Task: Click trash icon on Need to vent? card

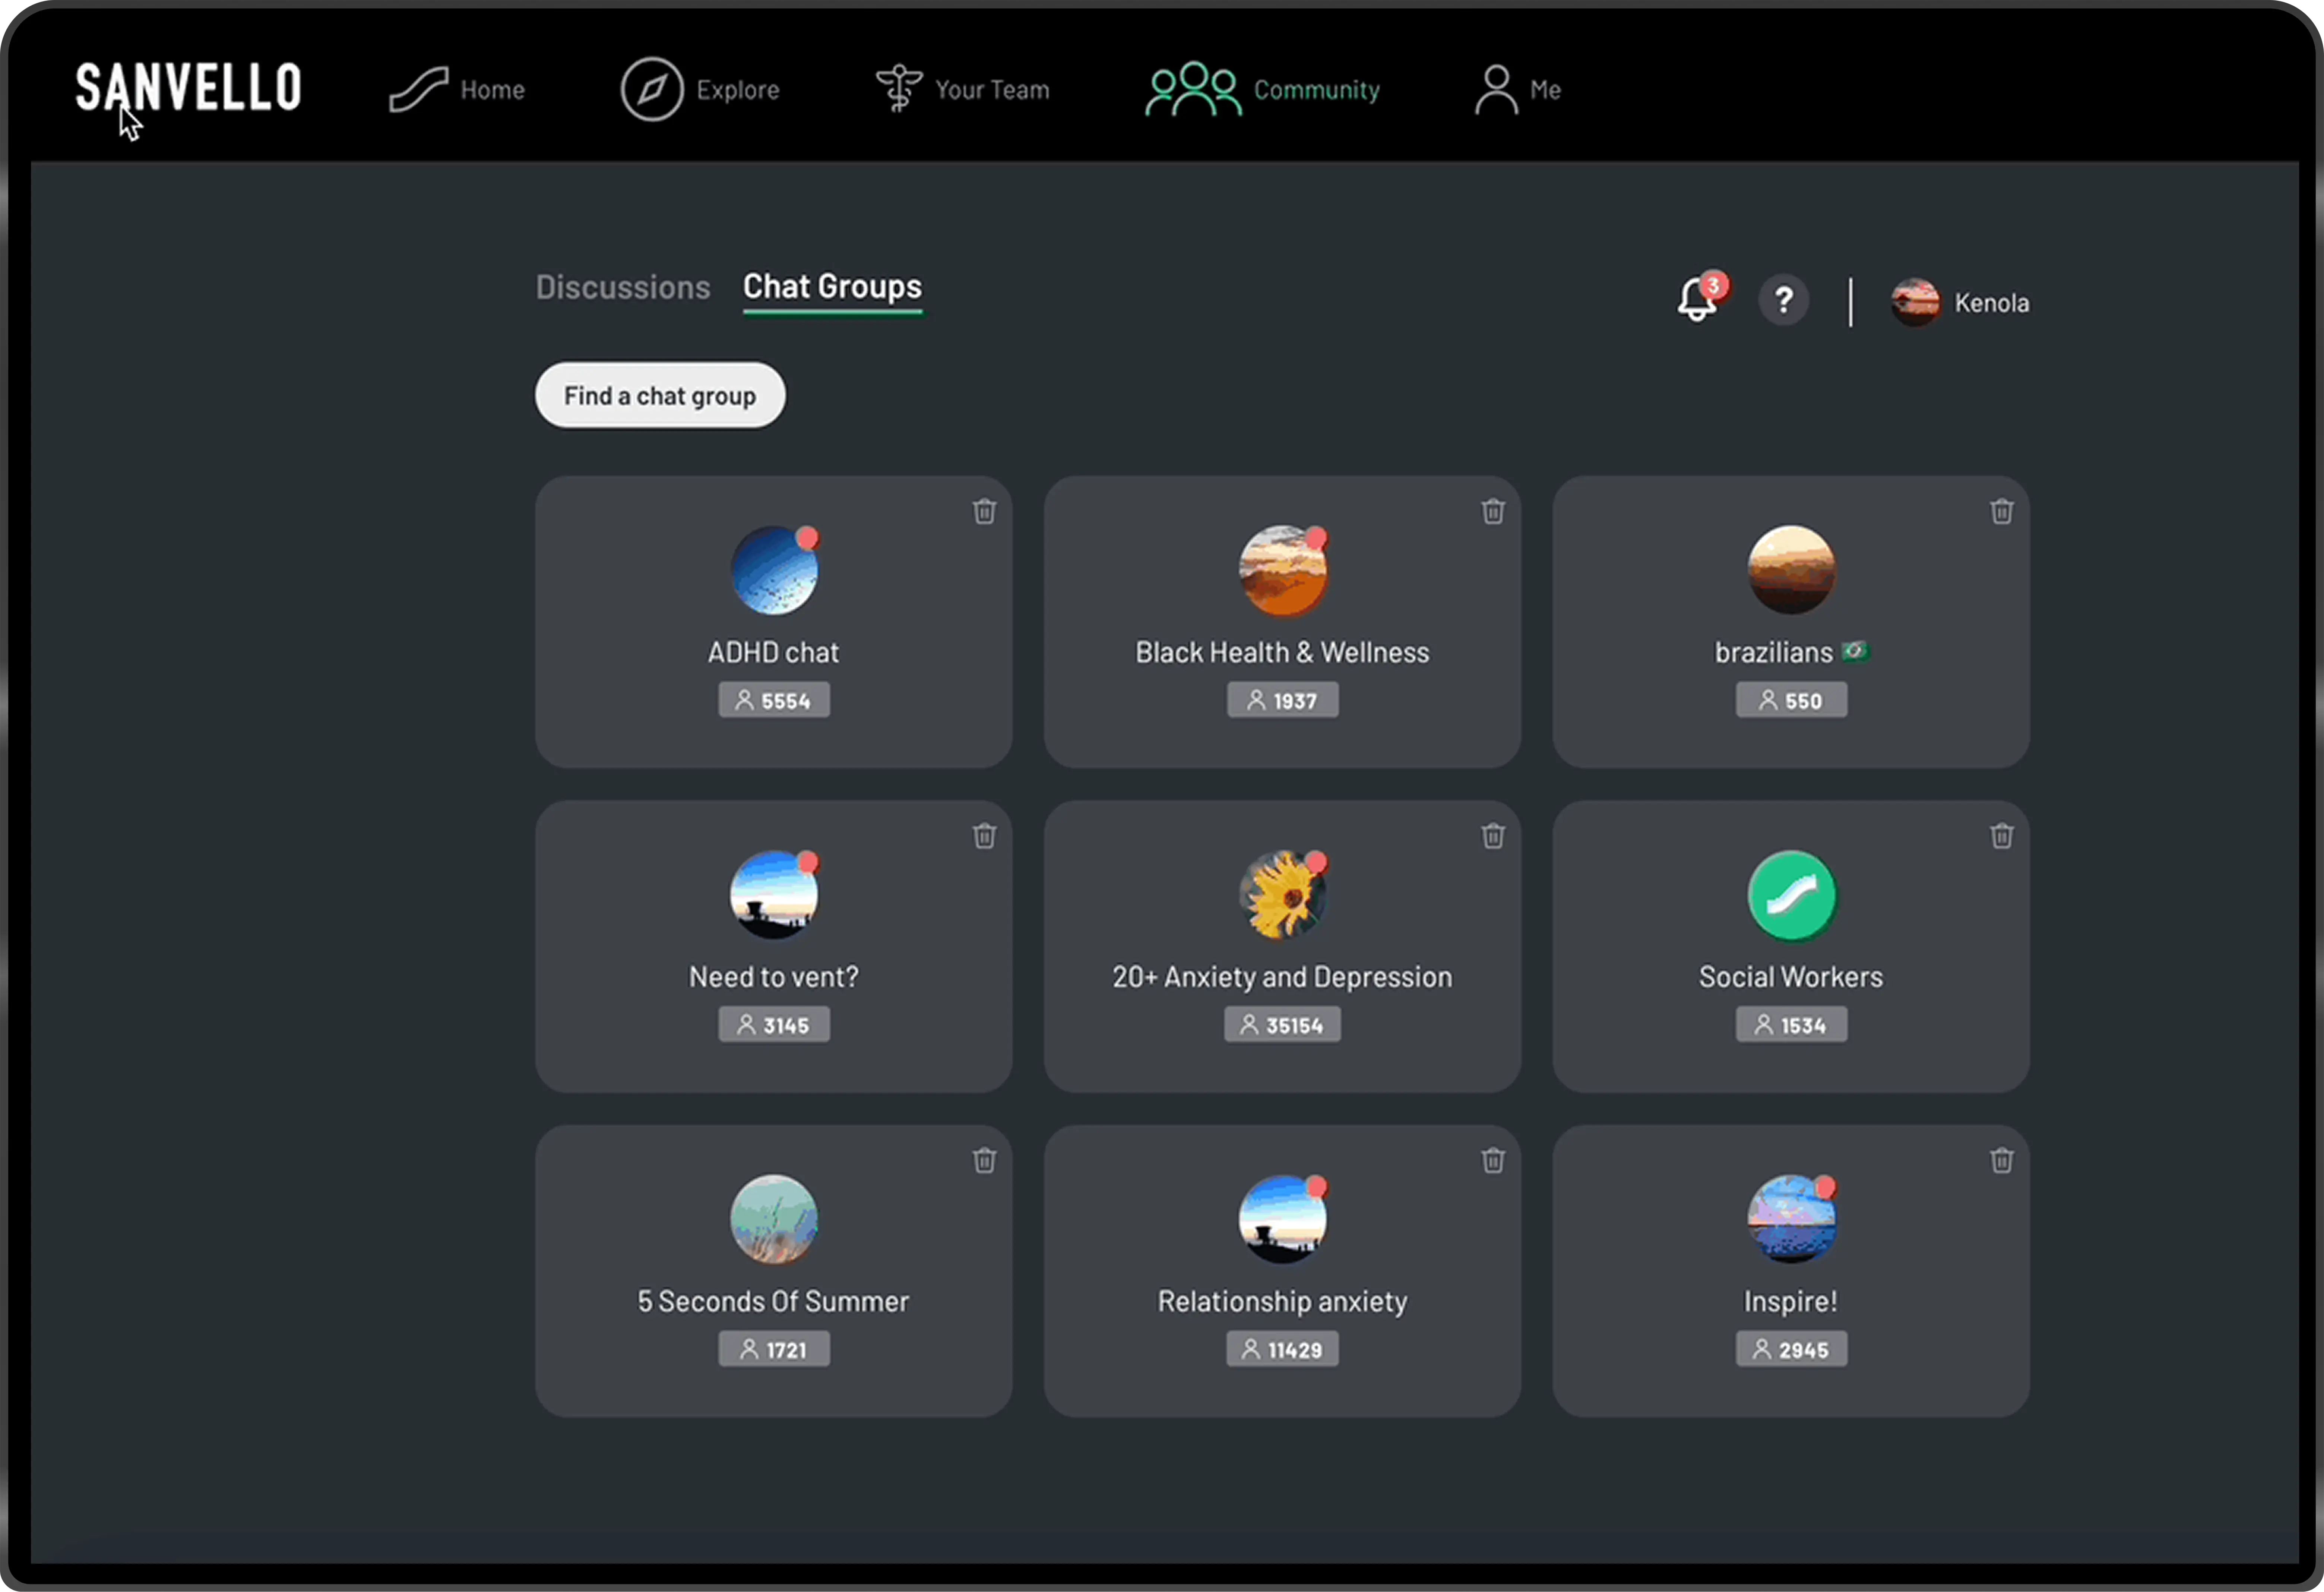Action: [984, 836]
